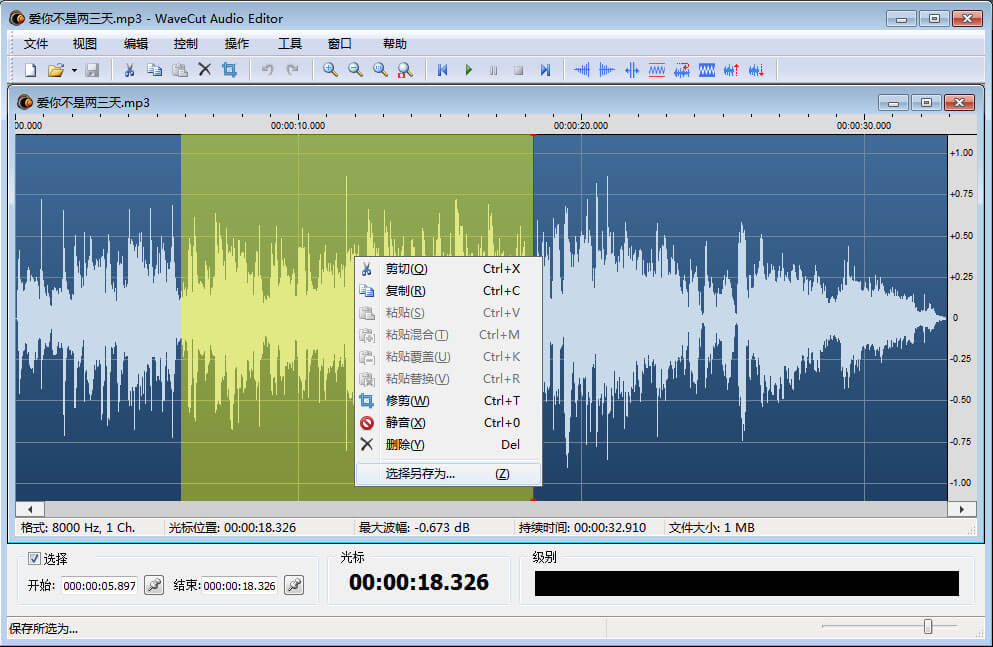The height and width of the screenshot is (647, 993).
Task: Toggle the 选择 checkbox
Action: coord(34,558)
